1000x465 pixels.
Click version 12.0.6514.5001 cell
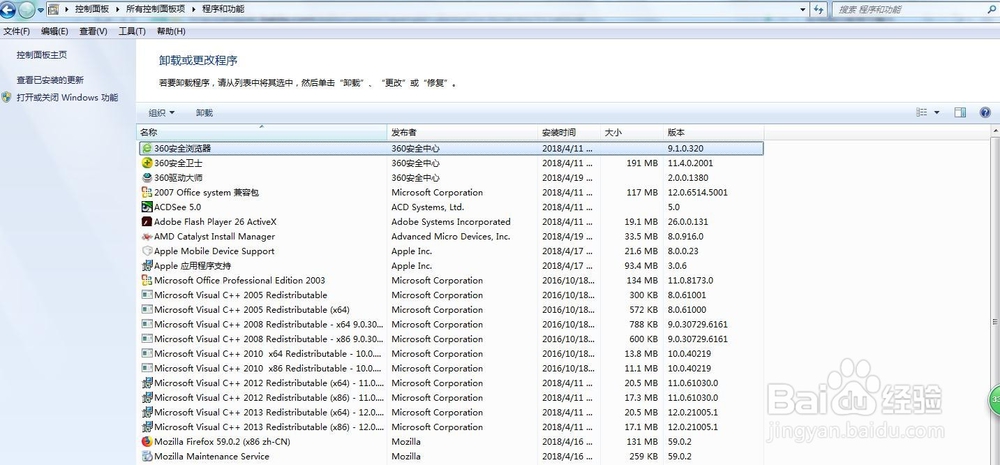pyautogui.click(x=698, y=193)
